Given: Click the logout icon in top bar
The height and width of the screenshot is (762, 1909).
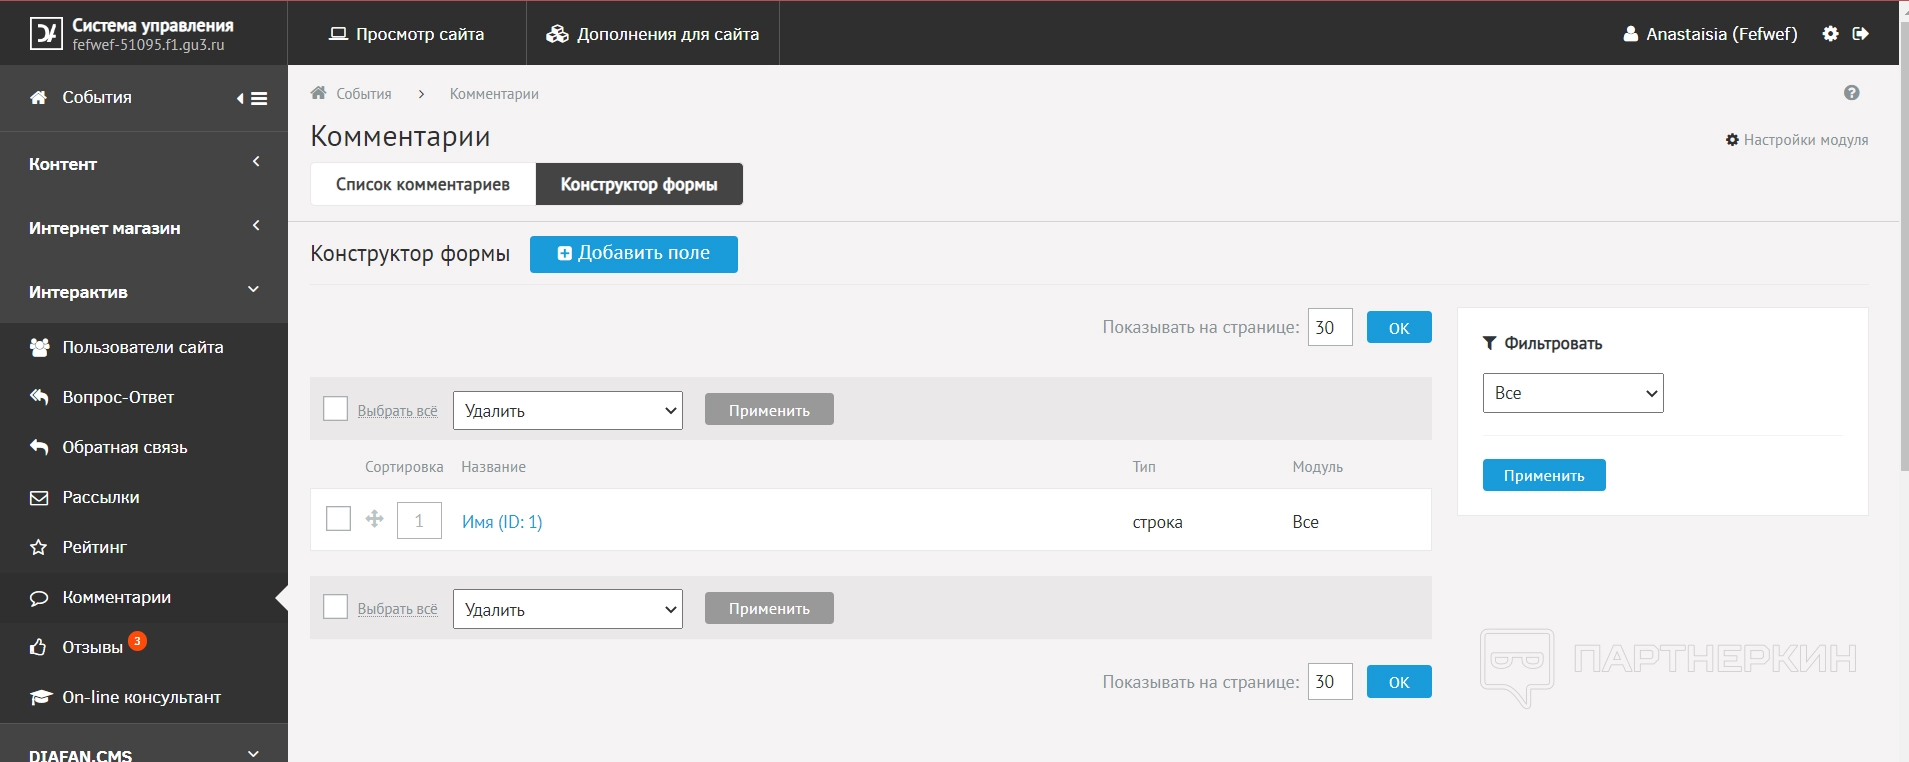Looking at the screenshot, I should coord(1860,34).
